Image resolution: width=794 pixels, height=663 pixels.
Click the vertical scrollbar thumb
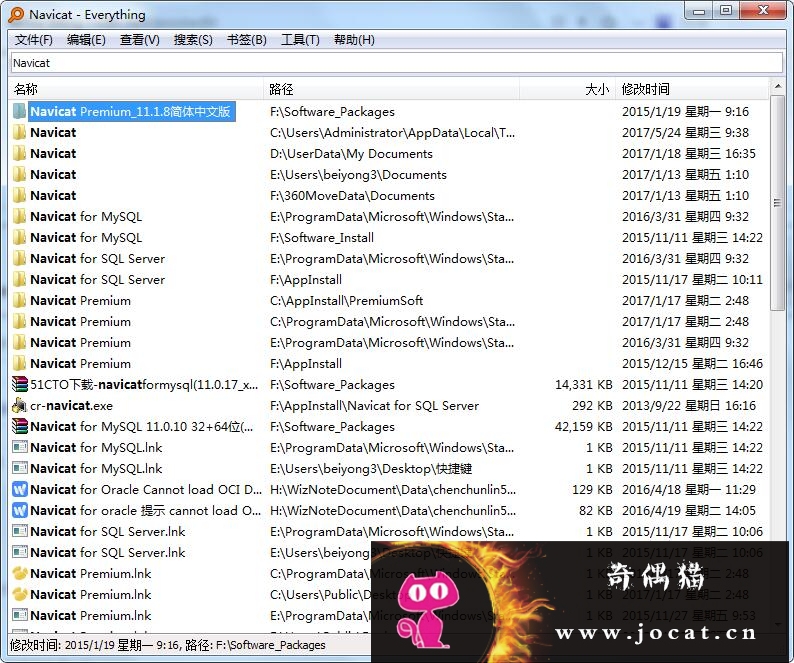(x=777, y=203)
